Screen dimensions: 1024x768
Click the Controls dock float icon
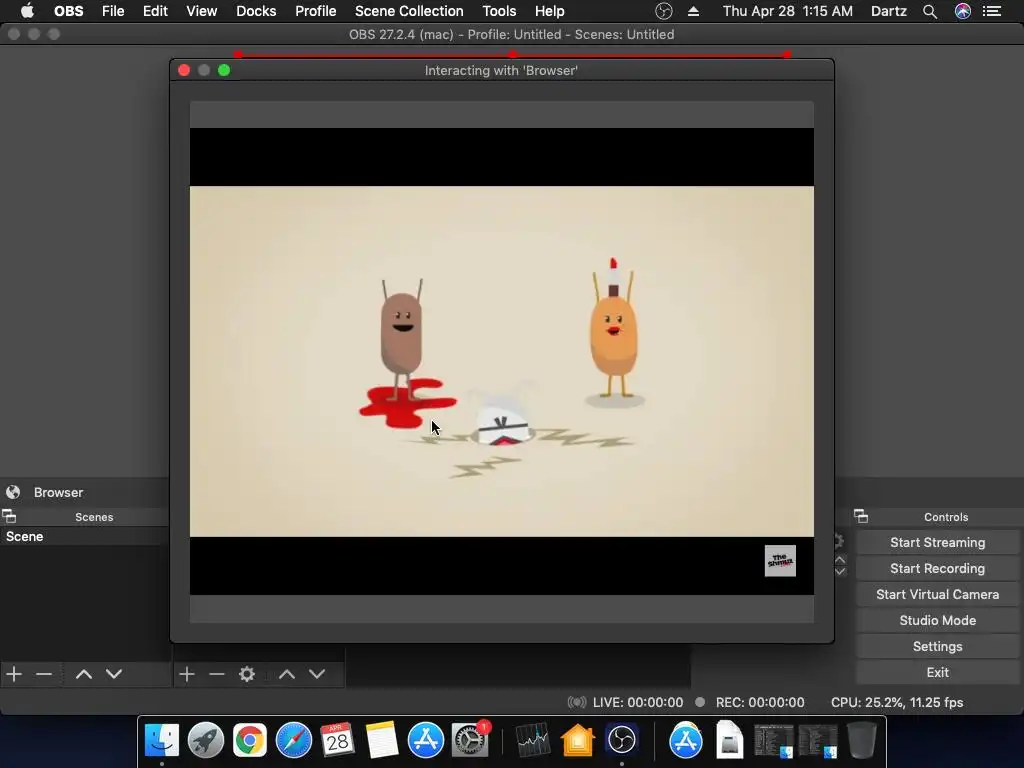click(x=861, y=517)
